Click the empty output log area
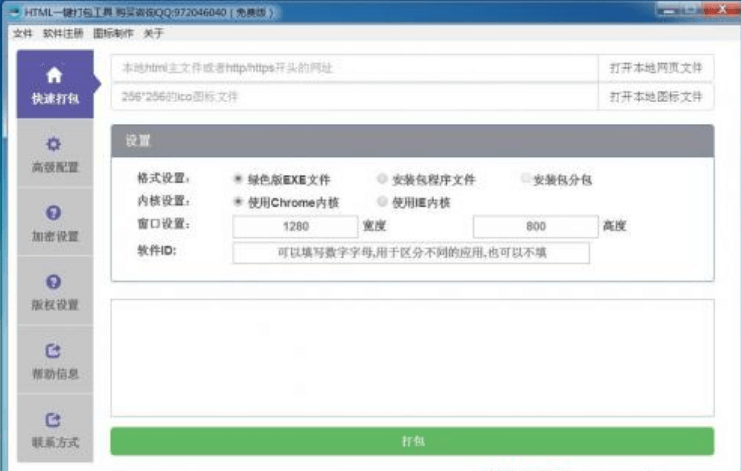 click(412, 358)
